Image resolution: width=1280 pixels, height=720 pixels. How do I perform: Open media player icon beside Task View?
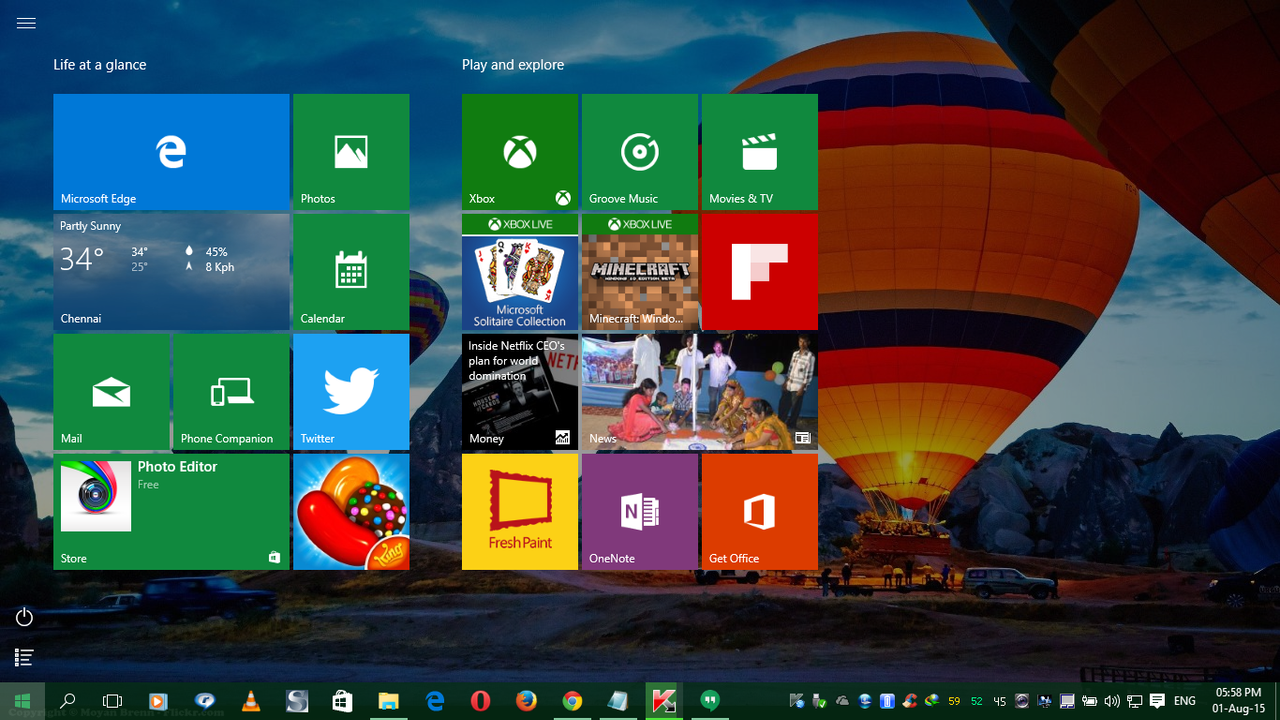[158, 702]
